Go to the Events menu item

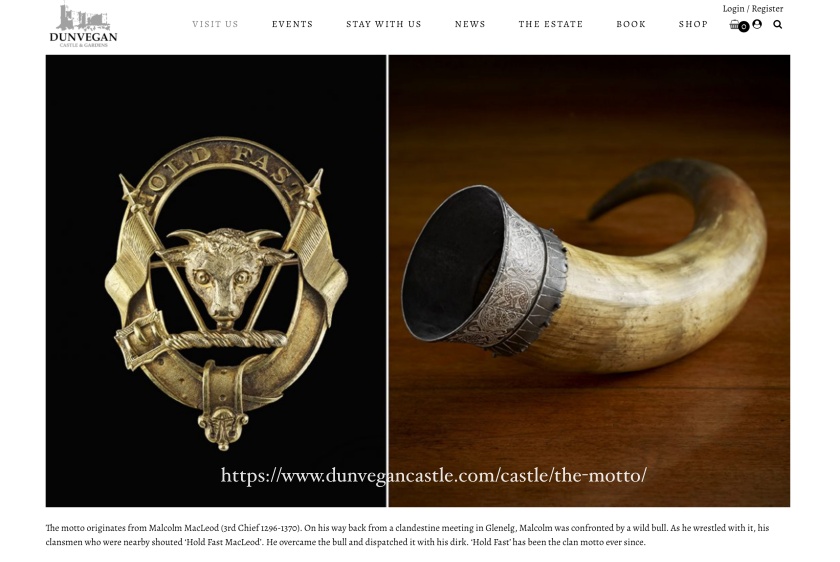pyautogui.click(x=292, y=24)
